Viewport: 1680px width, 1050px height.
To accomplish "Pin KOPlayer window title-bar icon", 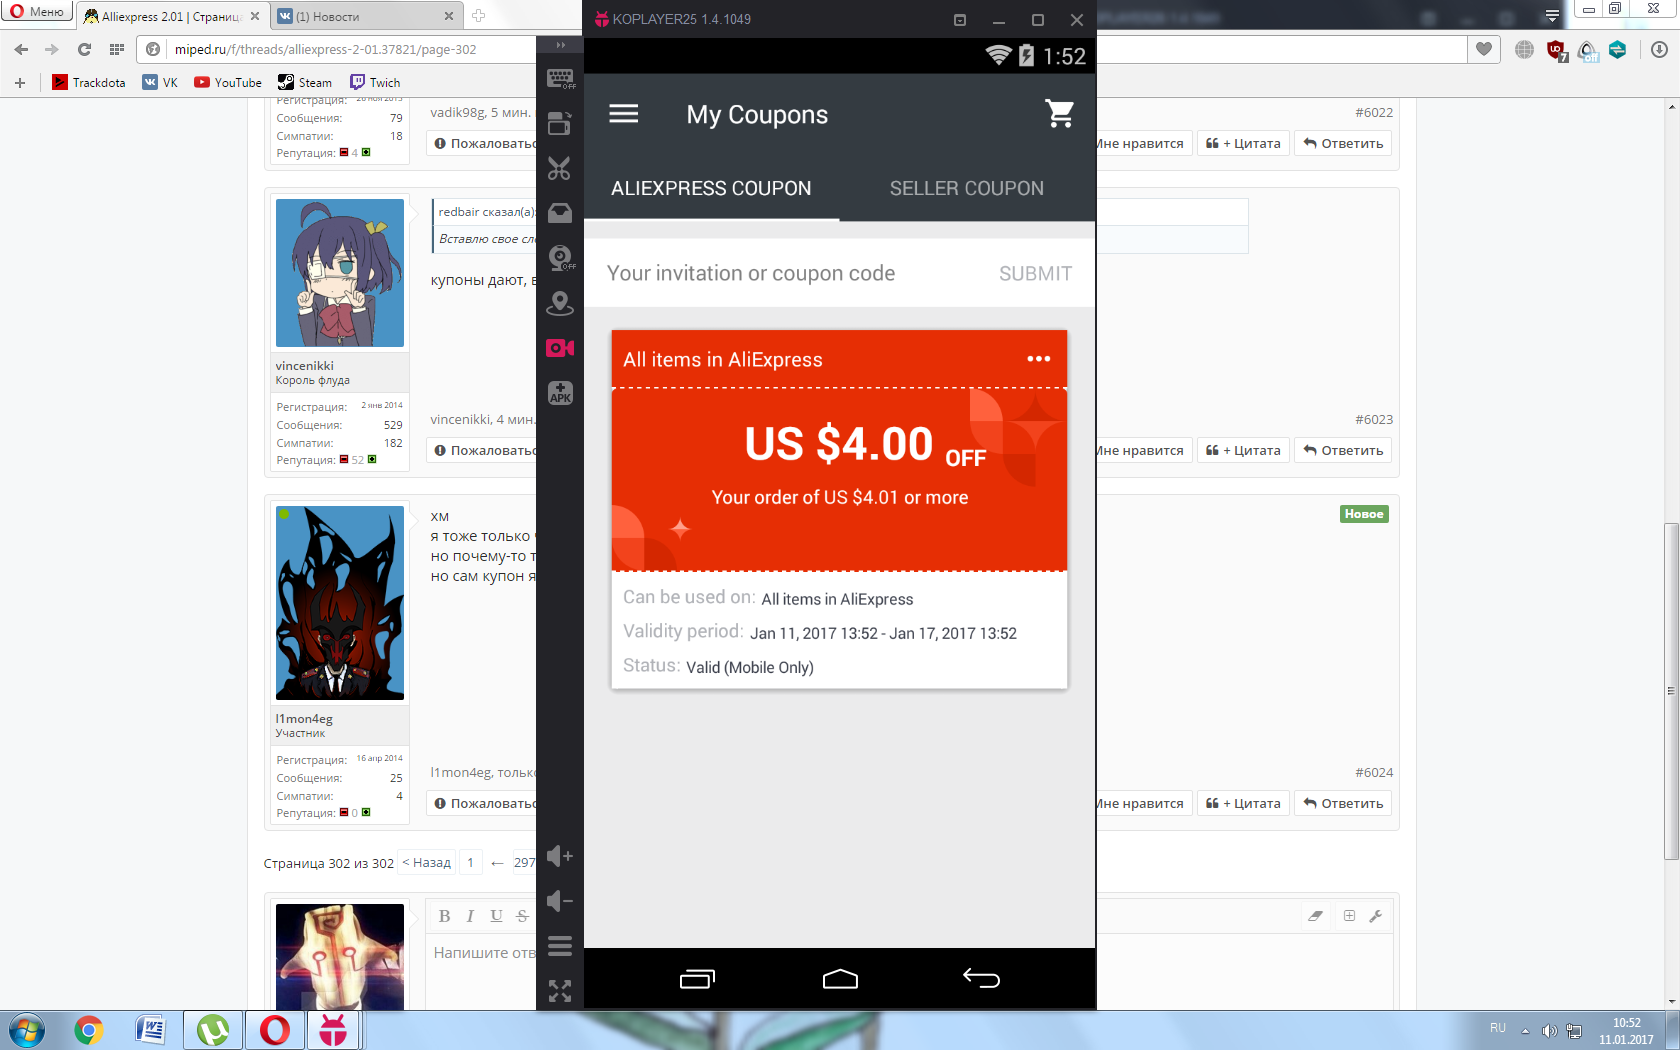I will [960, 19].
